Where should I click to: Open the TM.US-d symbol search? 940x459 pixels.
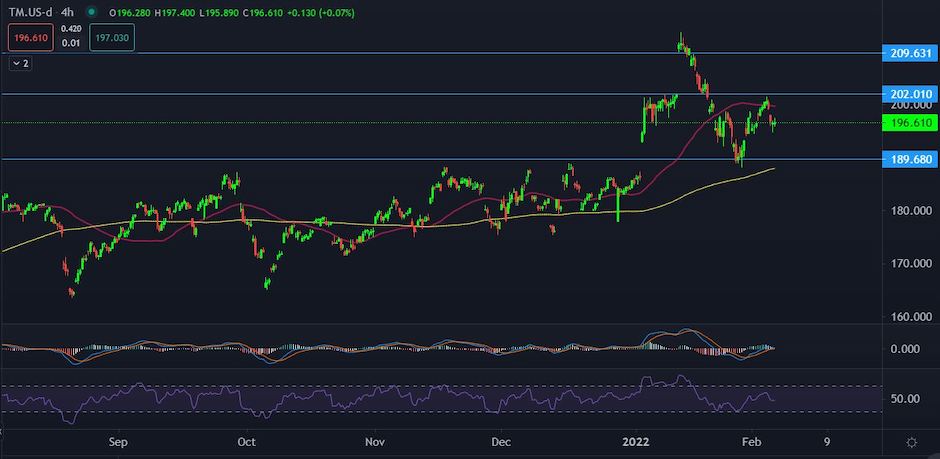[29, 12]
